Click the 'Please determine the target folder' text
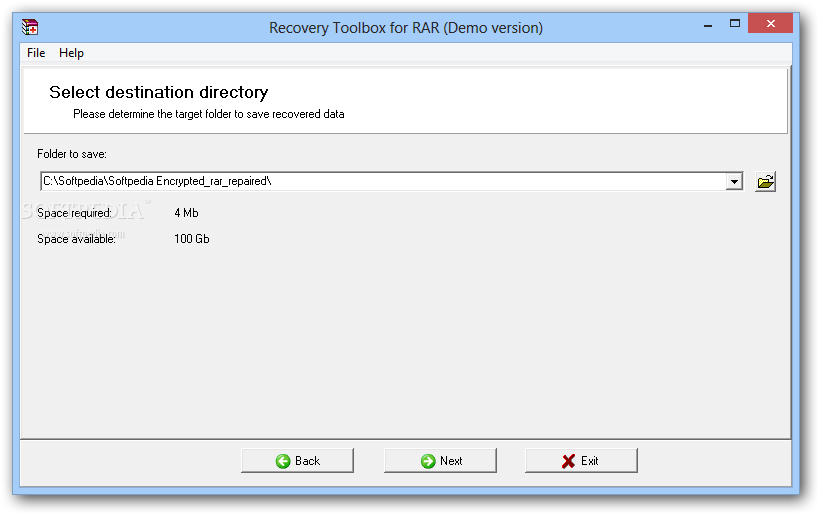 [x=209, y=114]
